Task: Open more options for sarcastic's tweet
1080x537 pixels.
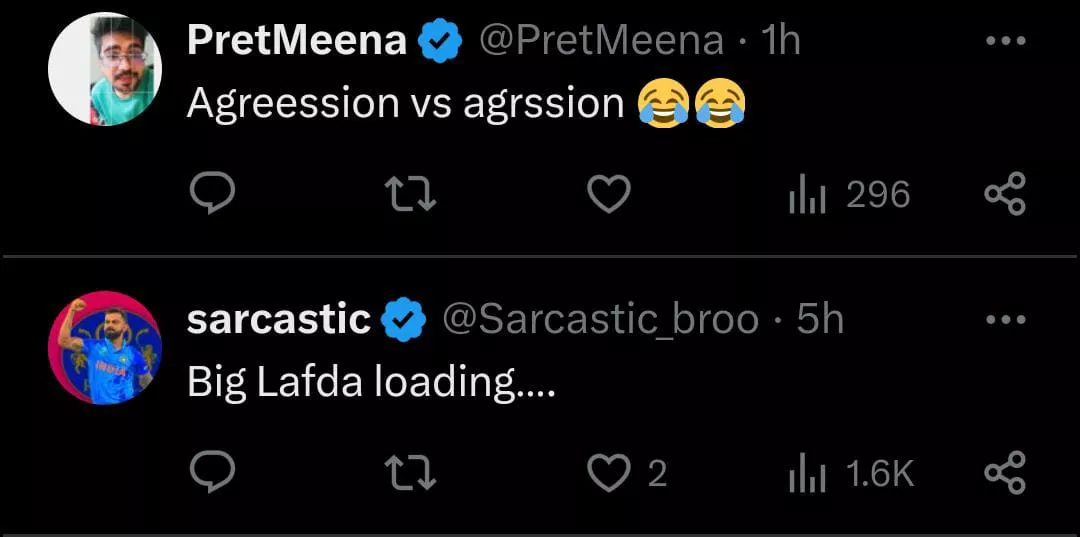Action: point(1005,320)
